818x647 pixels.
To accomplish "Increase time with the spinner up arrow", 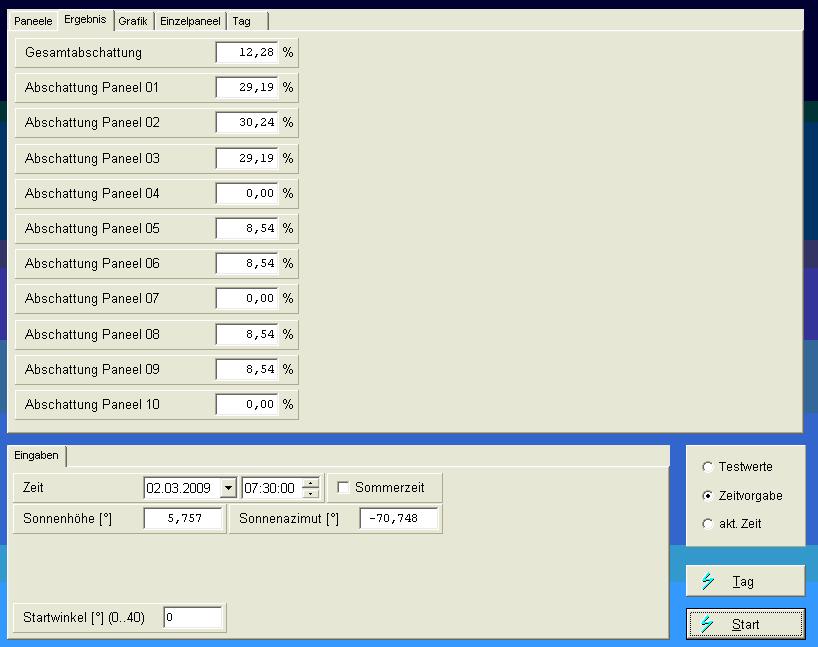I will pos(311,483).
